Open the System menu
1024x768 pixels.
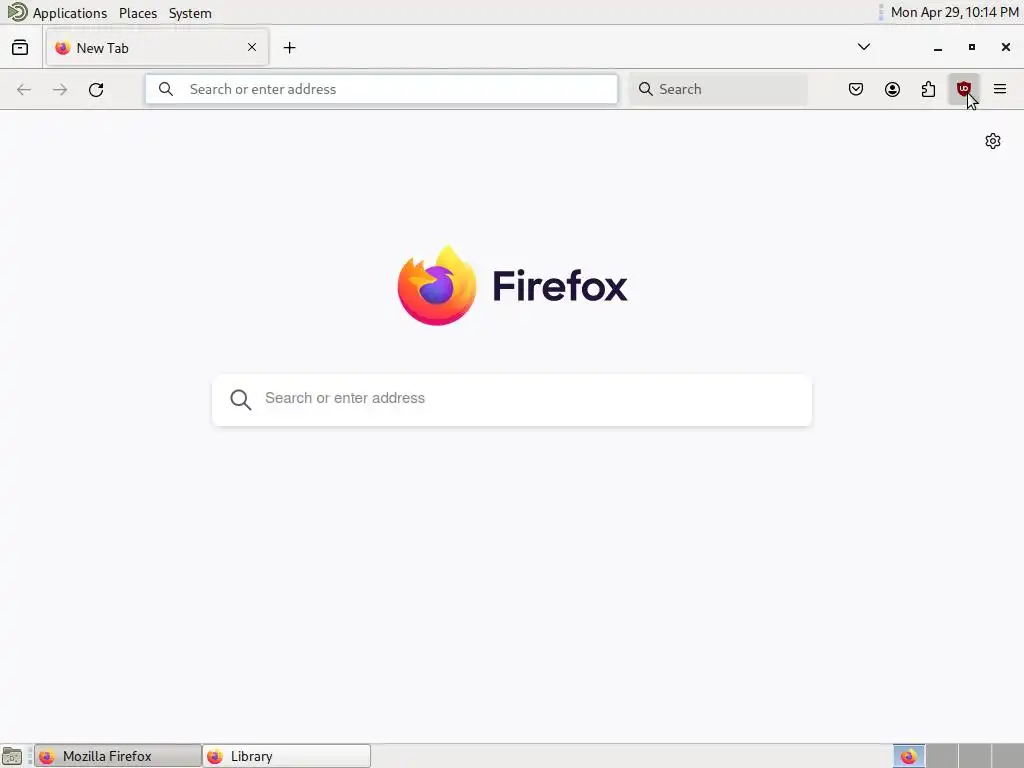pyautogui.click(x=190, y=13)
